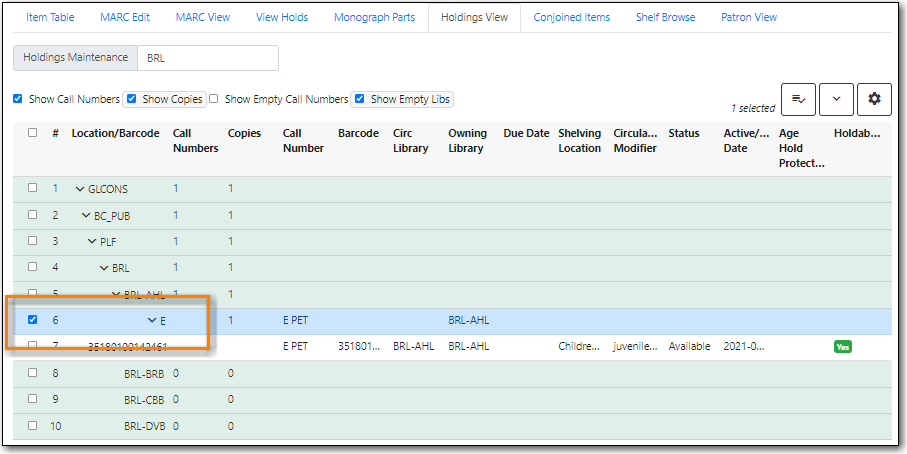Switch to the MARC Edit tab
This screenshot has width=907, height=454.
pyautogui.click(x=125, y=17)
